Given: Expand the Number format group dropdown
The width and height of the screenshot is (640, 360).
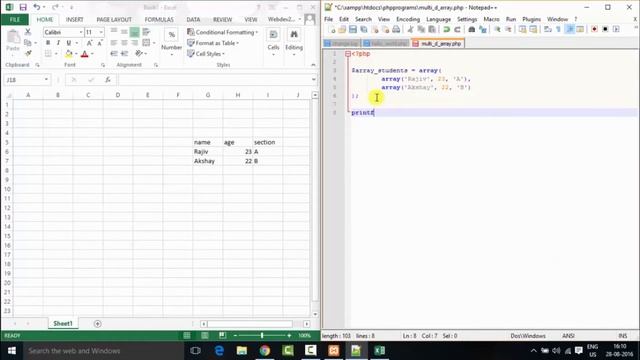Looking at the screenshot, I should (171, 55).
